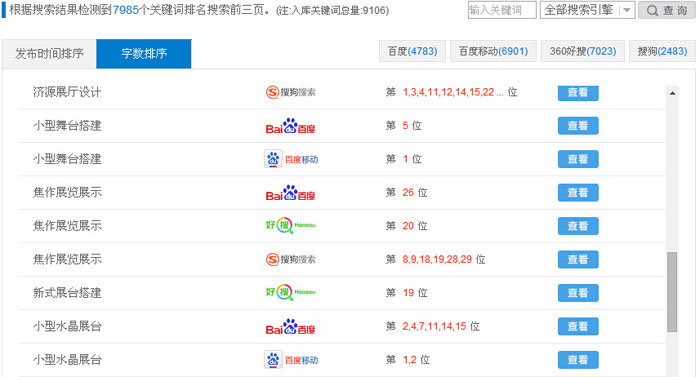This screenshot has width=700, height=377.
Task: Click the 7985 keyword count link
Action: pos(126,10)
